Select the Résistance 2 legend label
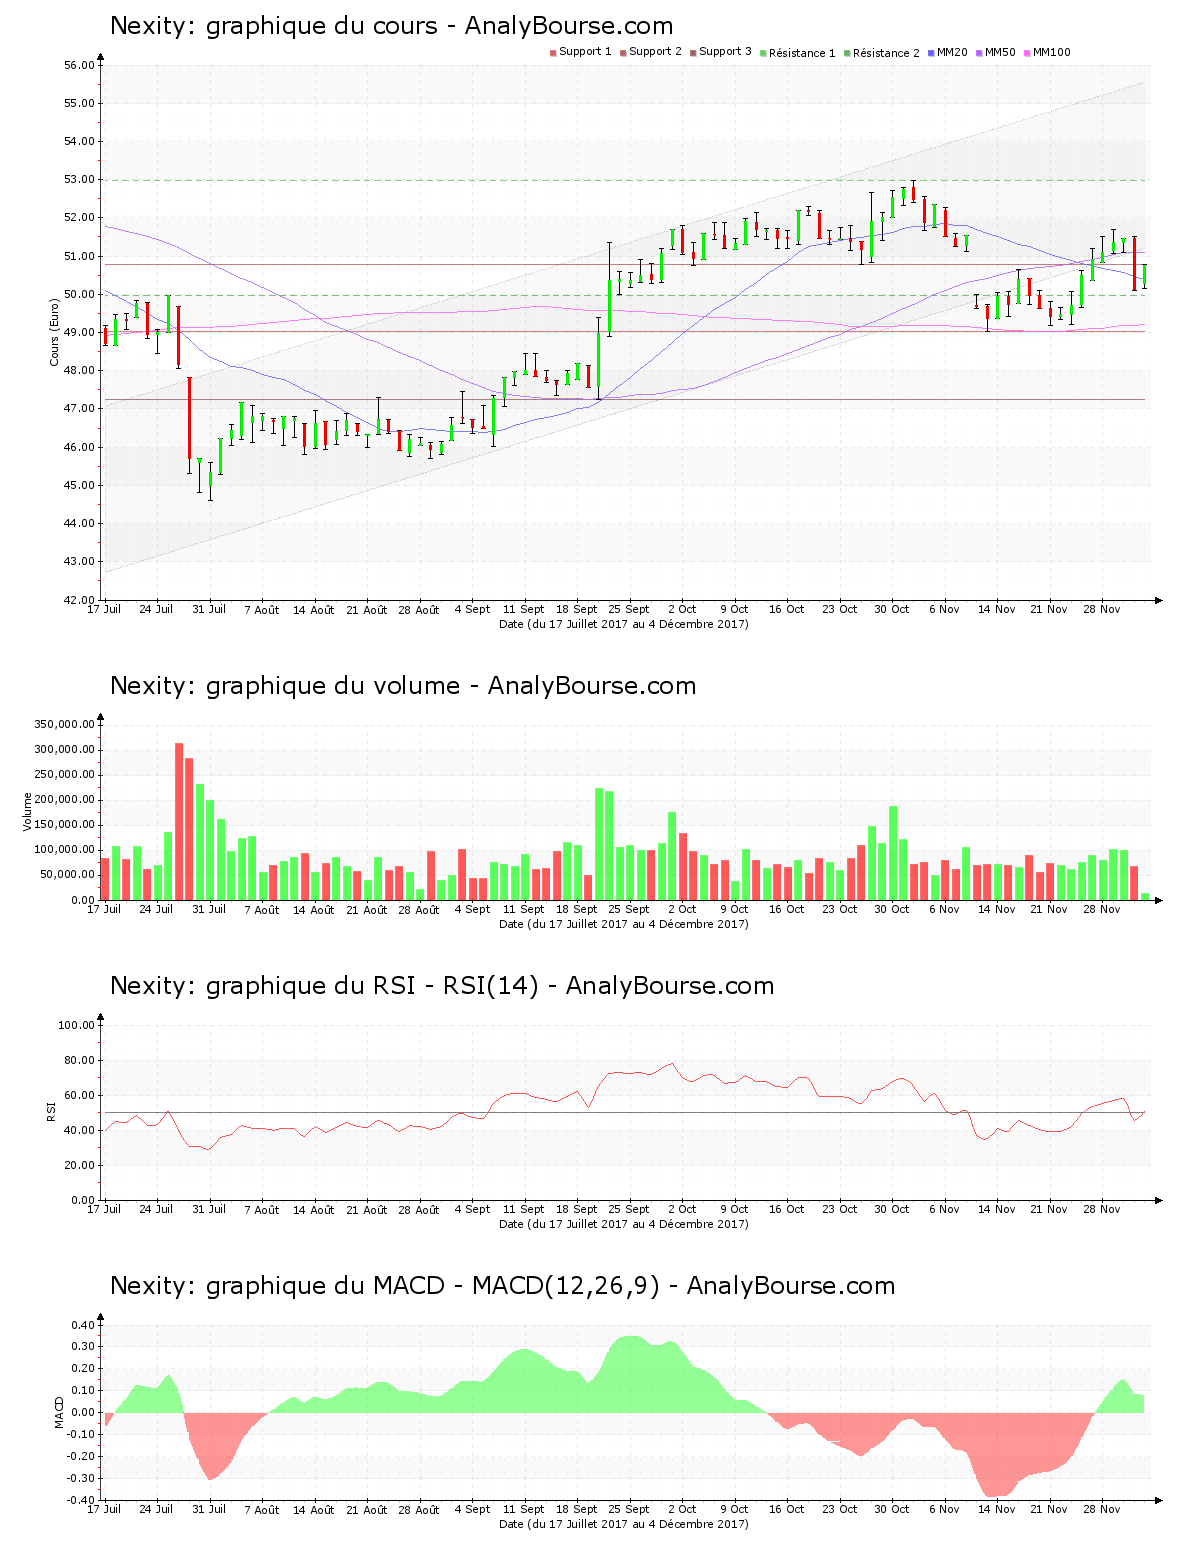 (x=886, y=53)
